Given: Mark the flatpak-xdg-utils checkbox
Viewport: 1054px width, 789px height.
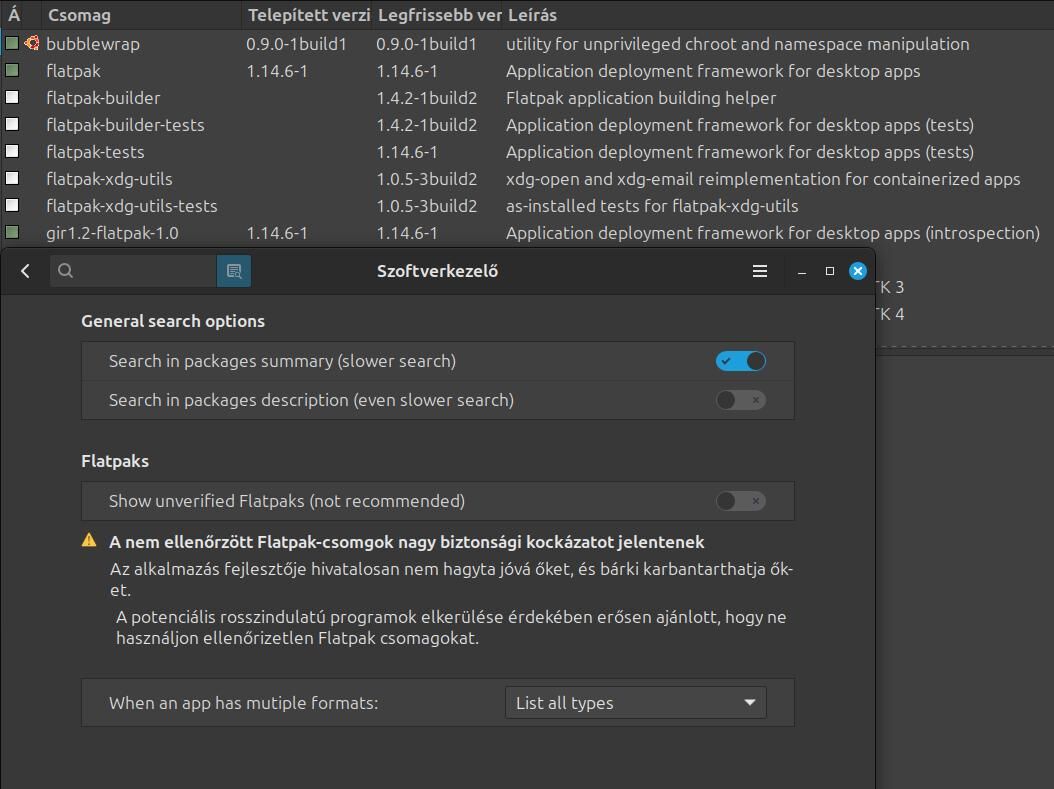Looking at the screenshot, I should click(x=12, y=177).
